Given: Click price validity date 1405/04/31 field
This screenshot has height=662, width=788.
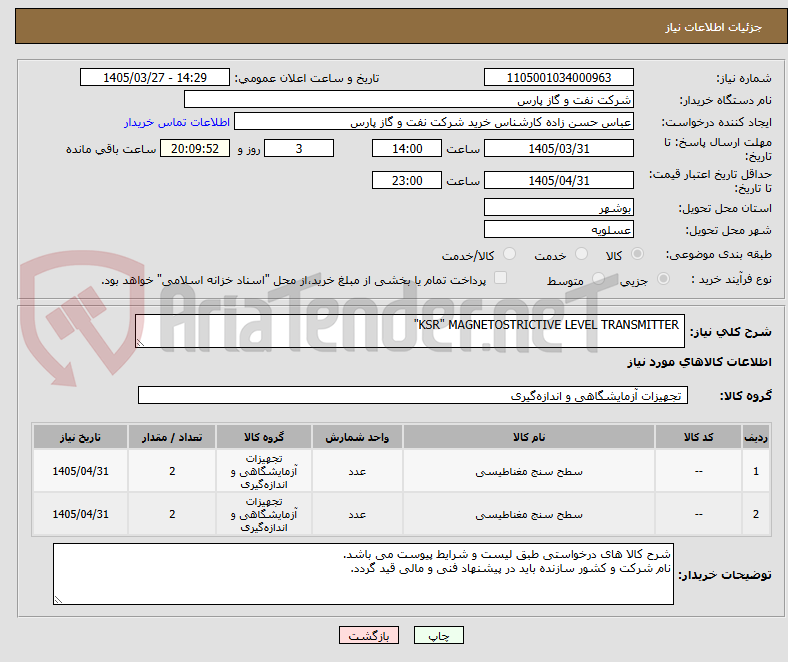Looking at the screenshot, I should pyautogui.click(x=558, y=180).
